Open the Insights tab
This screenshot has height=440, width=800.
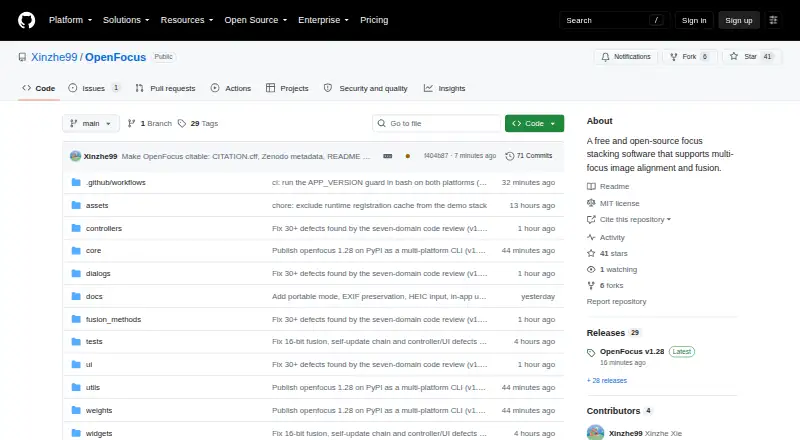click(x=444, y=88)
